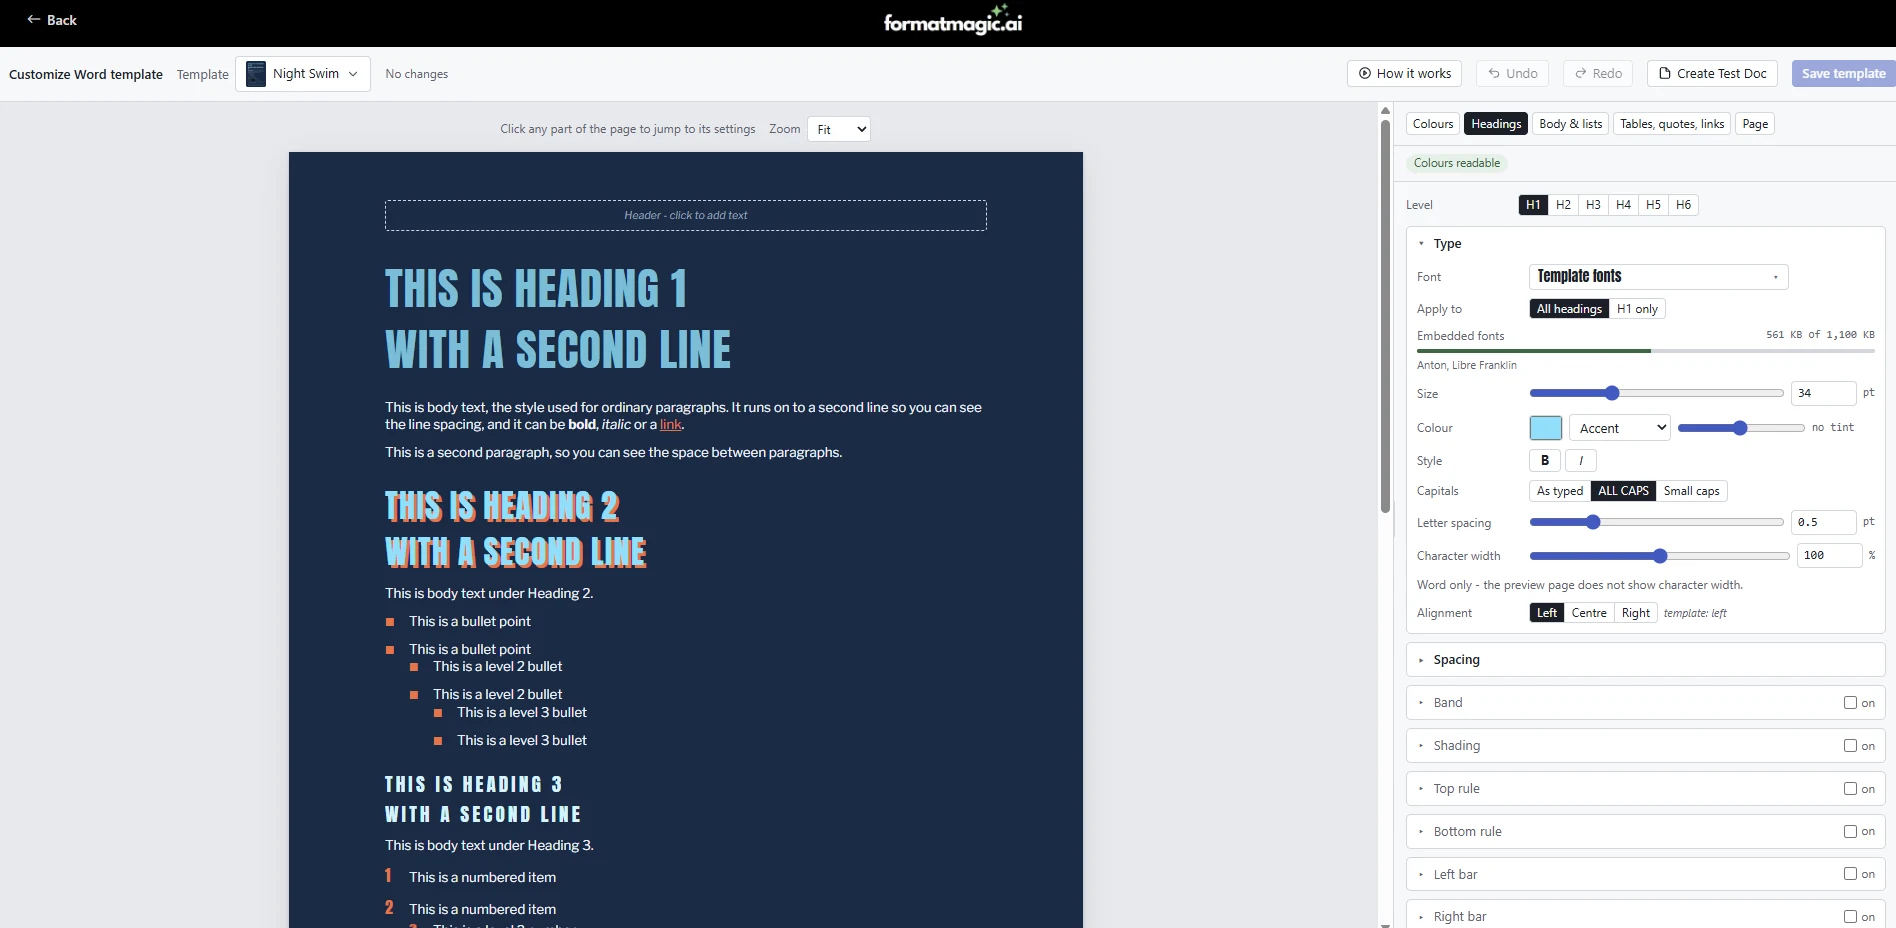Turn on the Bottom rule checkbox
1896x928 pixels.
click(x=1850, y=832)
